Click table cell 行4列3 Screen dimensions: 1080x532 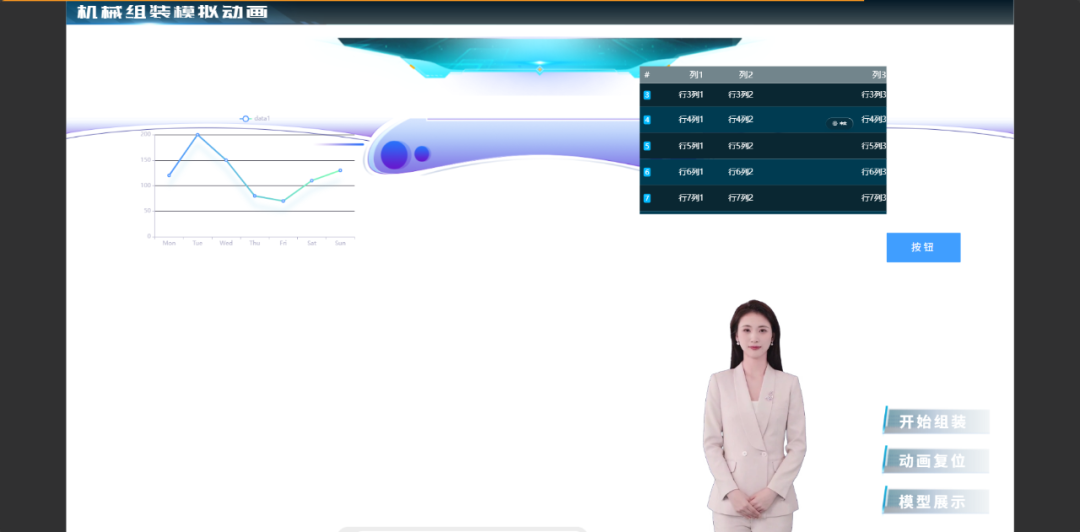tap(874, 120)
